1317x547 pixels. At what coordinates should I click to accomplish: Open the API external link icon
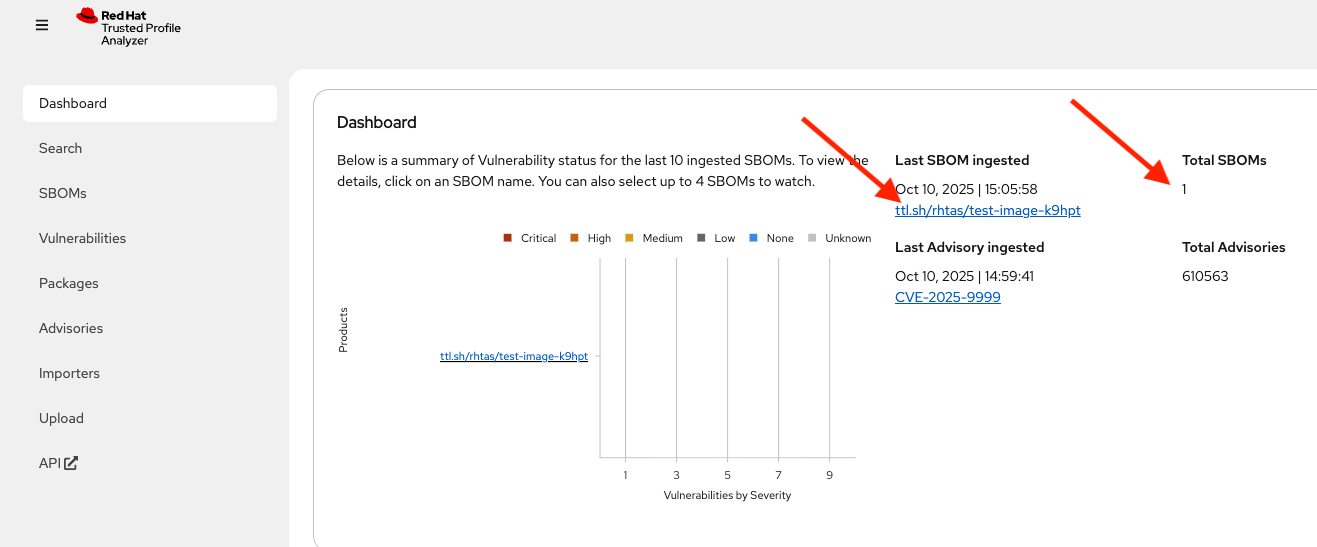tap(71, 463)
